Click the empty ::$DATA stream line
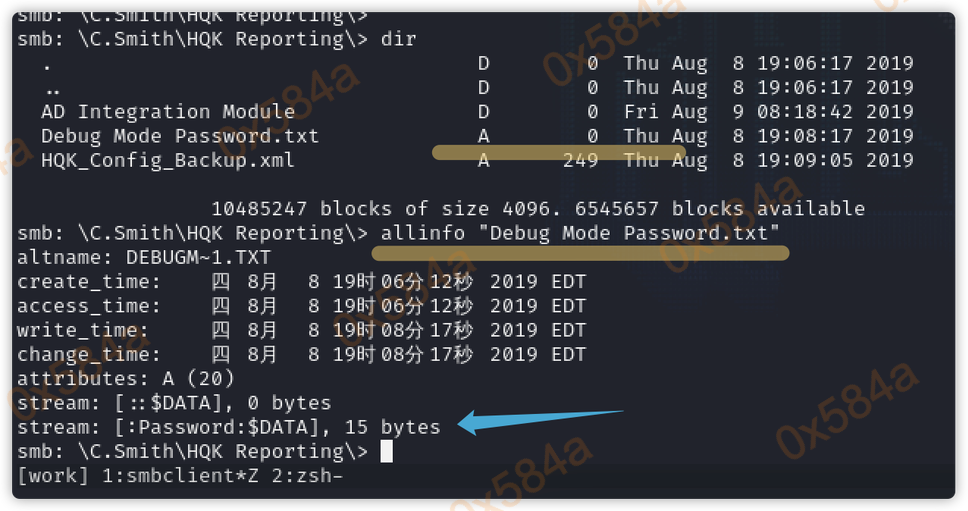Screen dimensions: 968x511 tap(174, 403)
